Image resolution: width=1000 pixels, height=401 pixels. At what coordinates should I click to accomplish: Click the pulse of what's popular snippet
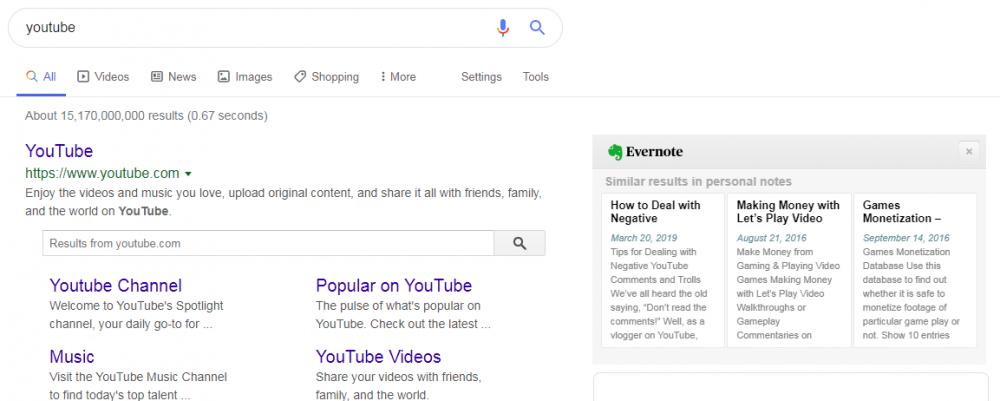tap(403, 314)
